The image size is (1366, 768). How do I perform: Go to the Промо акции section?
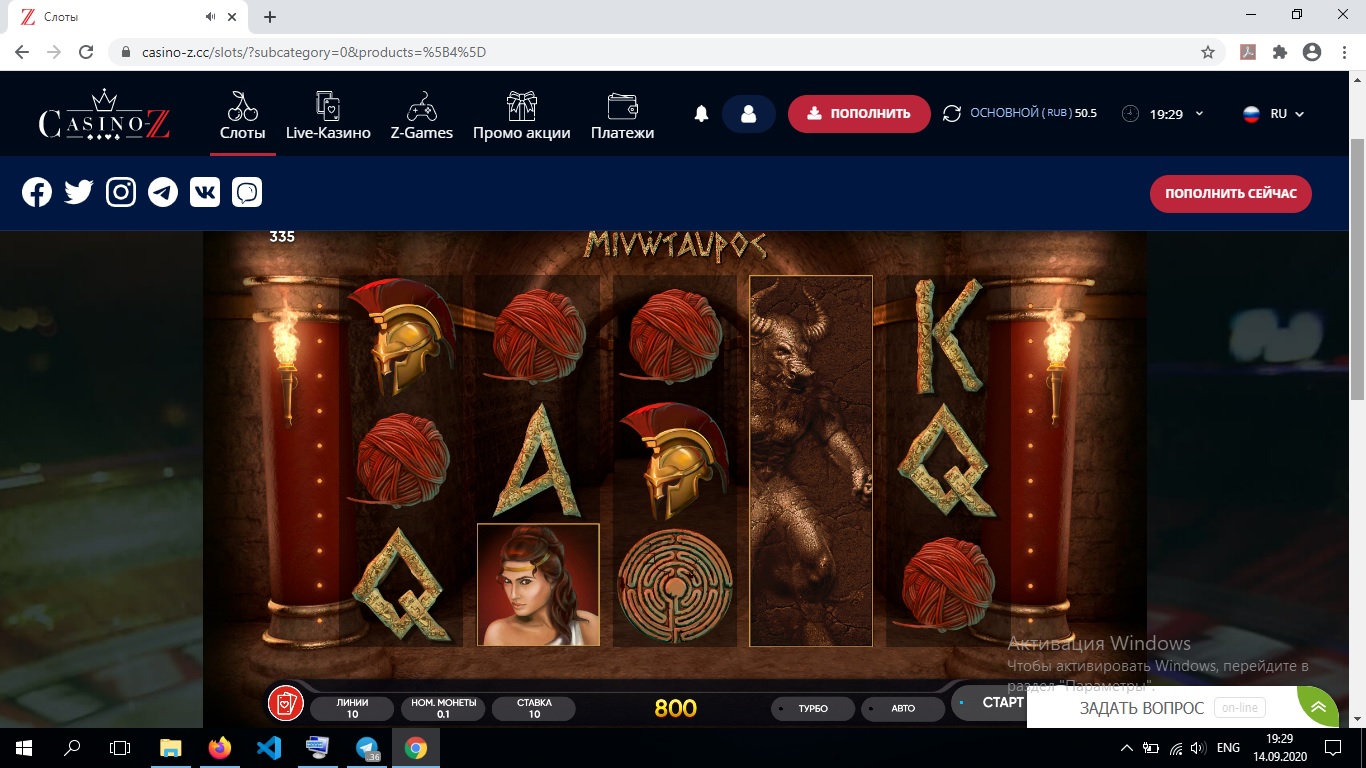521,116
